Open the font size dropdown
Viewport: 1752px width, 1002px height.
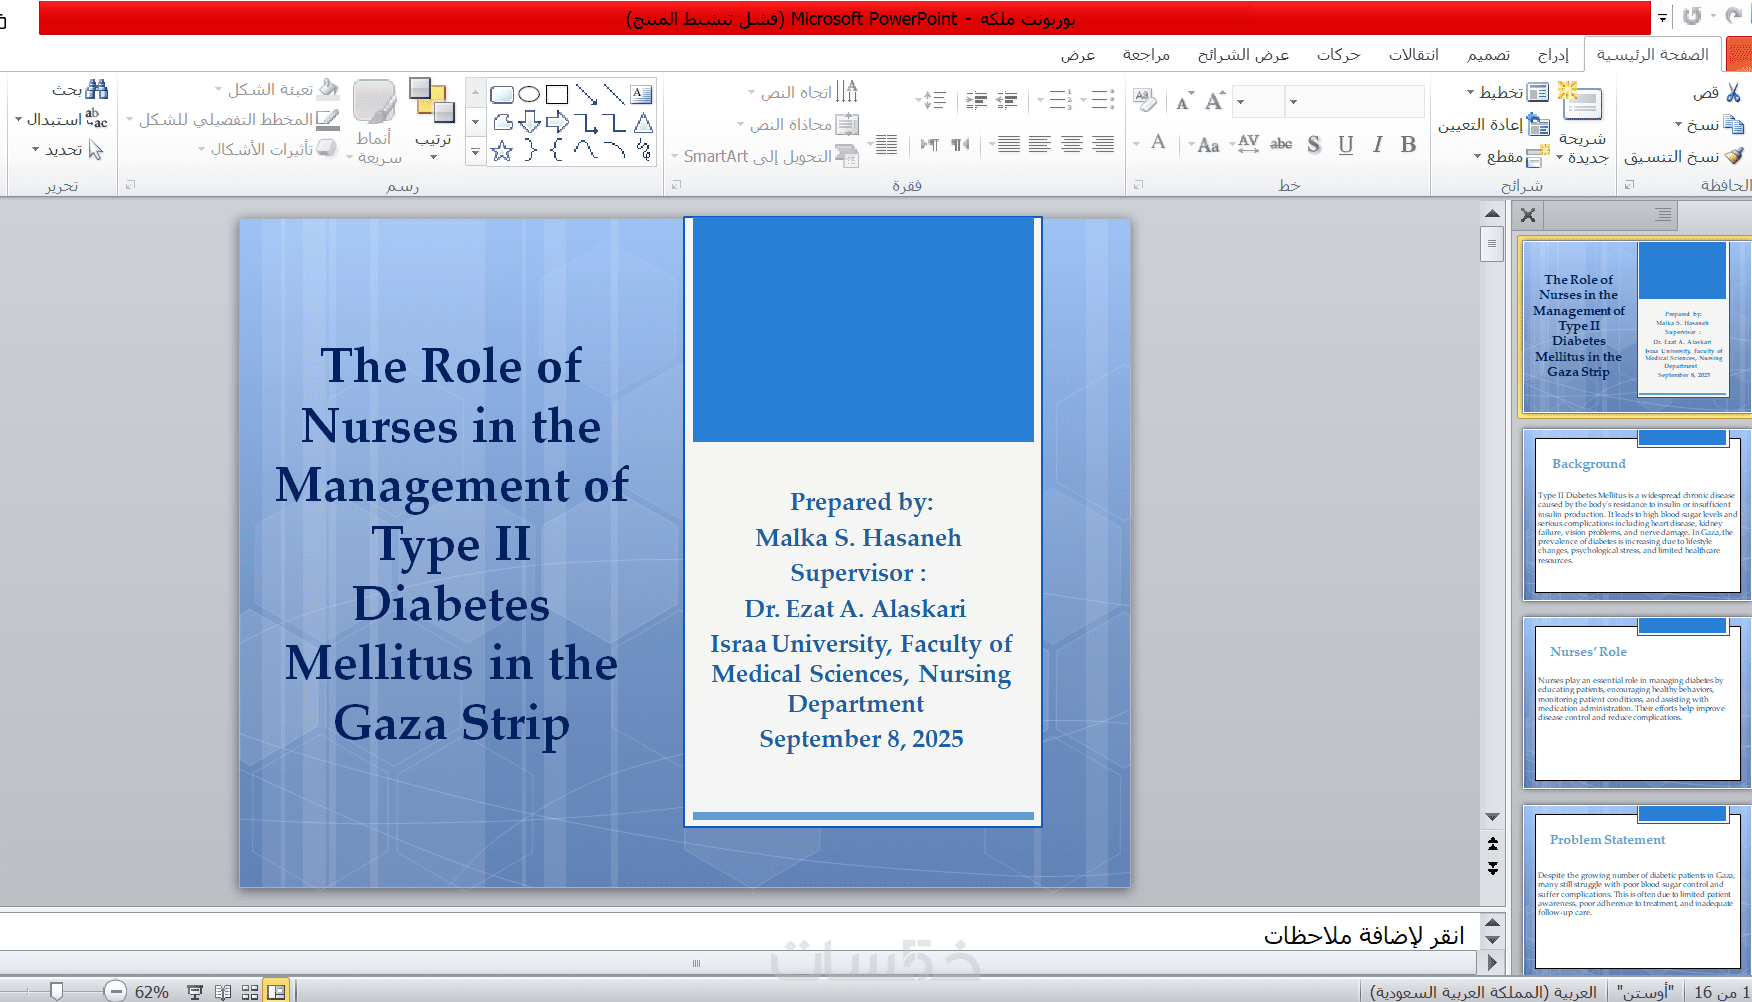(x=1240, y=102)
